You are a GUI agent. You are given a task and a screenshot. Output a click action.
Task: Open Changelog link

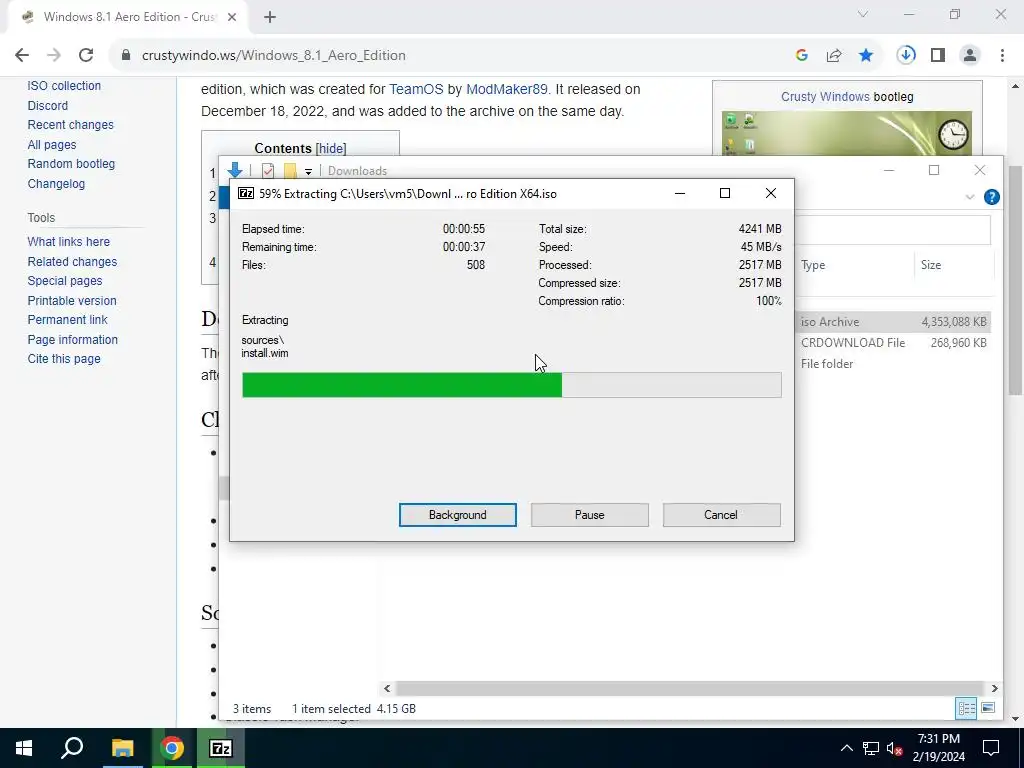pyautogui.click(x=56, y=184)
